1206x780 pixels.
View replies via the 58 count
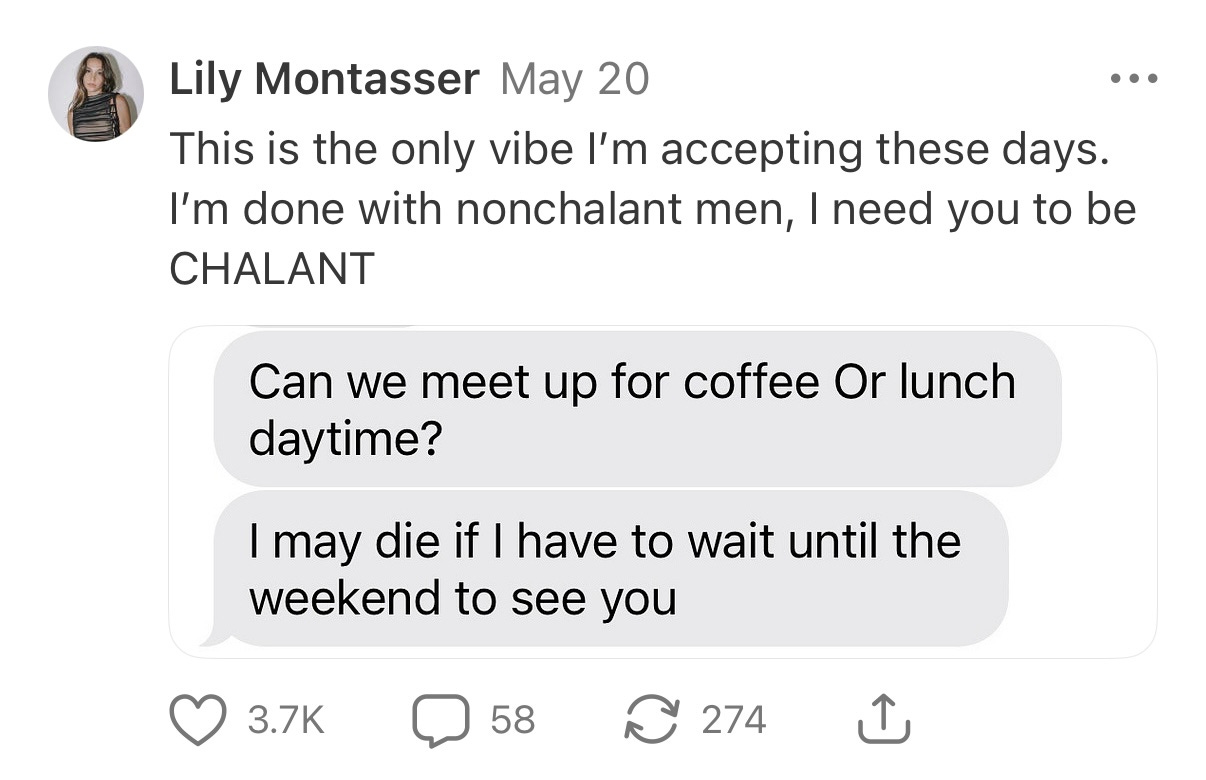512,720
